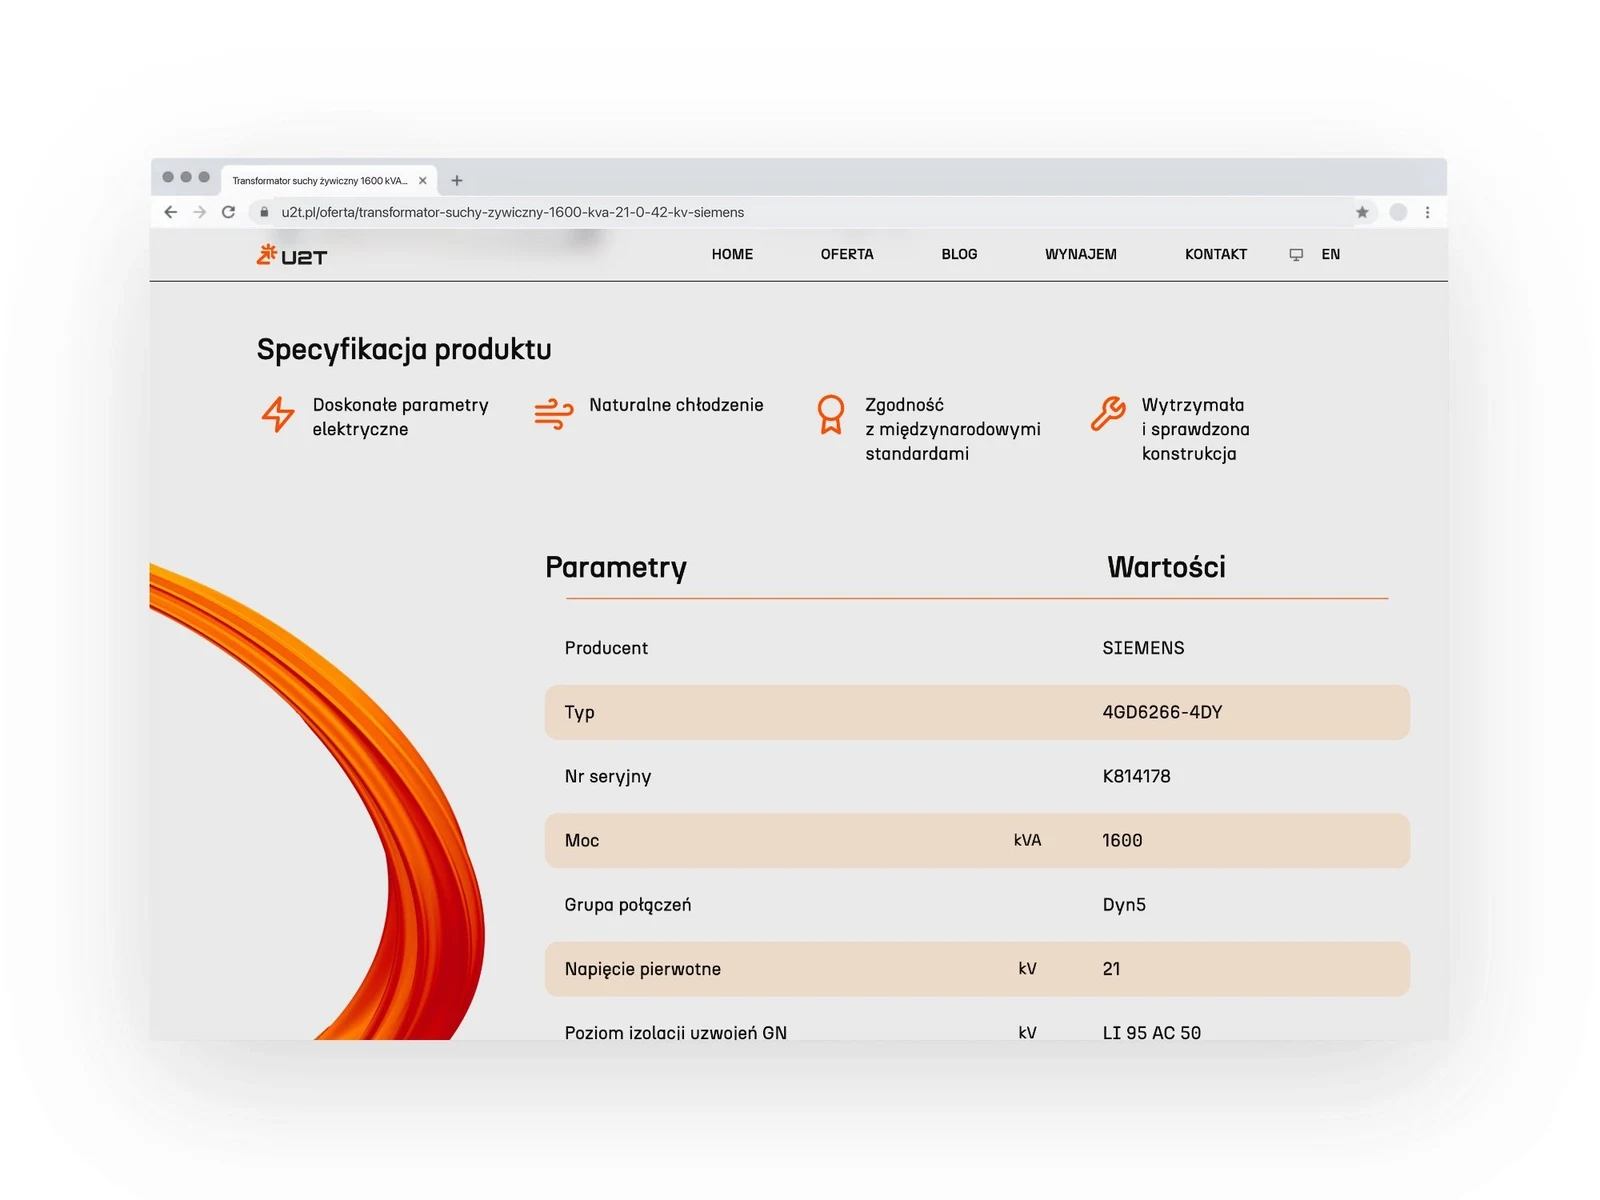Open the HOME menu item
This screenshot has height=1200, width=1600.
(x=732, y=255)
